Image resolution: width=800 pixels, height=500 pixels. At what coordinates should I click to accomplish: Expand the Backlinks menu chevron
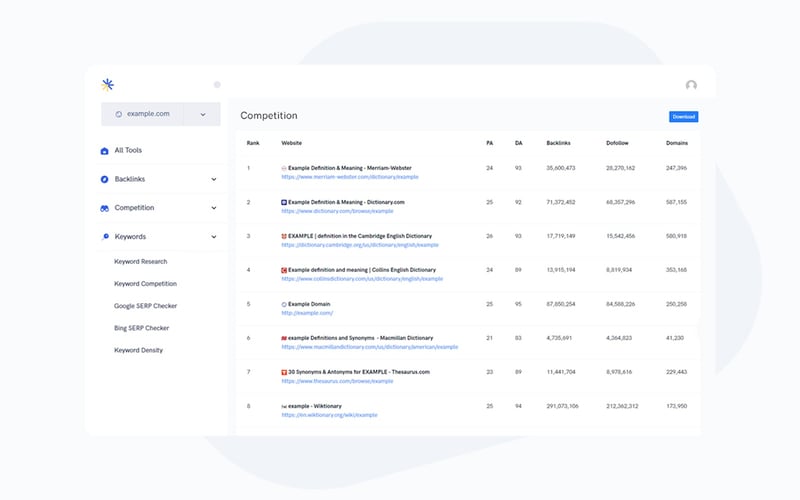[x=214, y=179]
